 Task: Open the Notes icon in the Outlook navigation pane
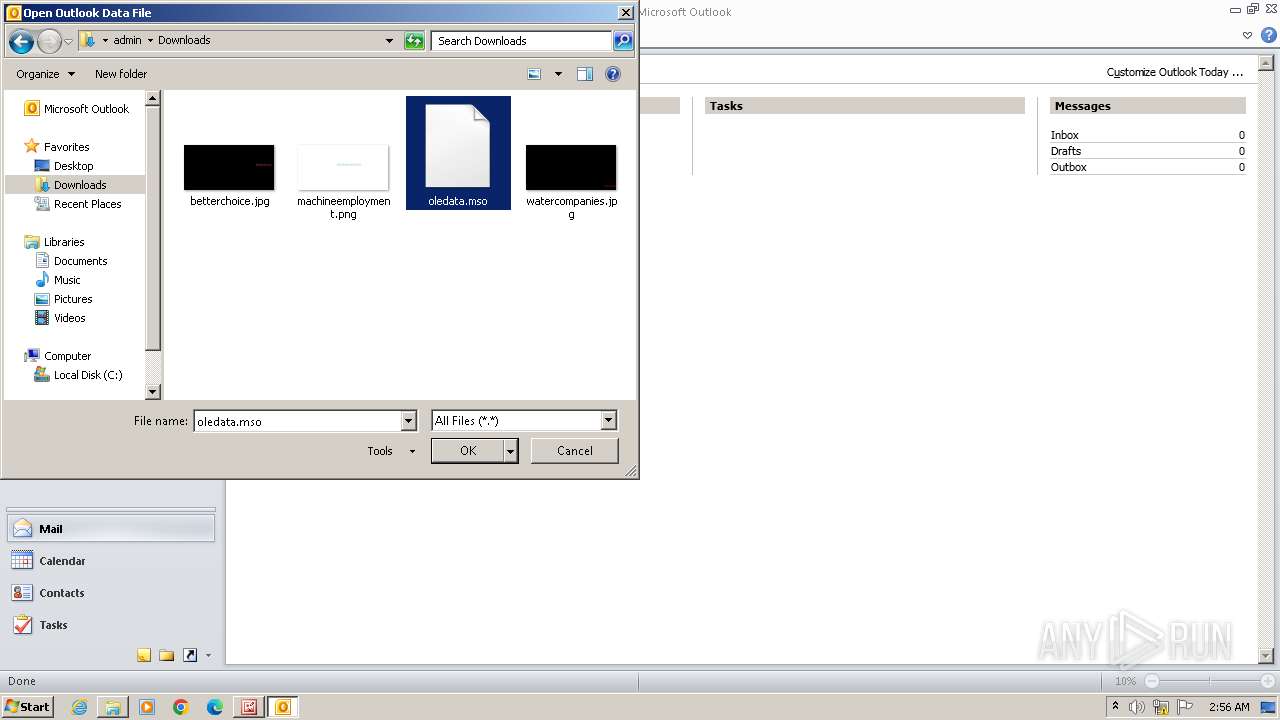tap(144, 656)
